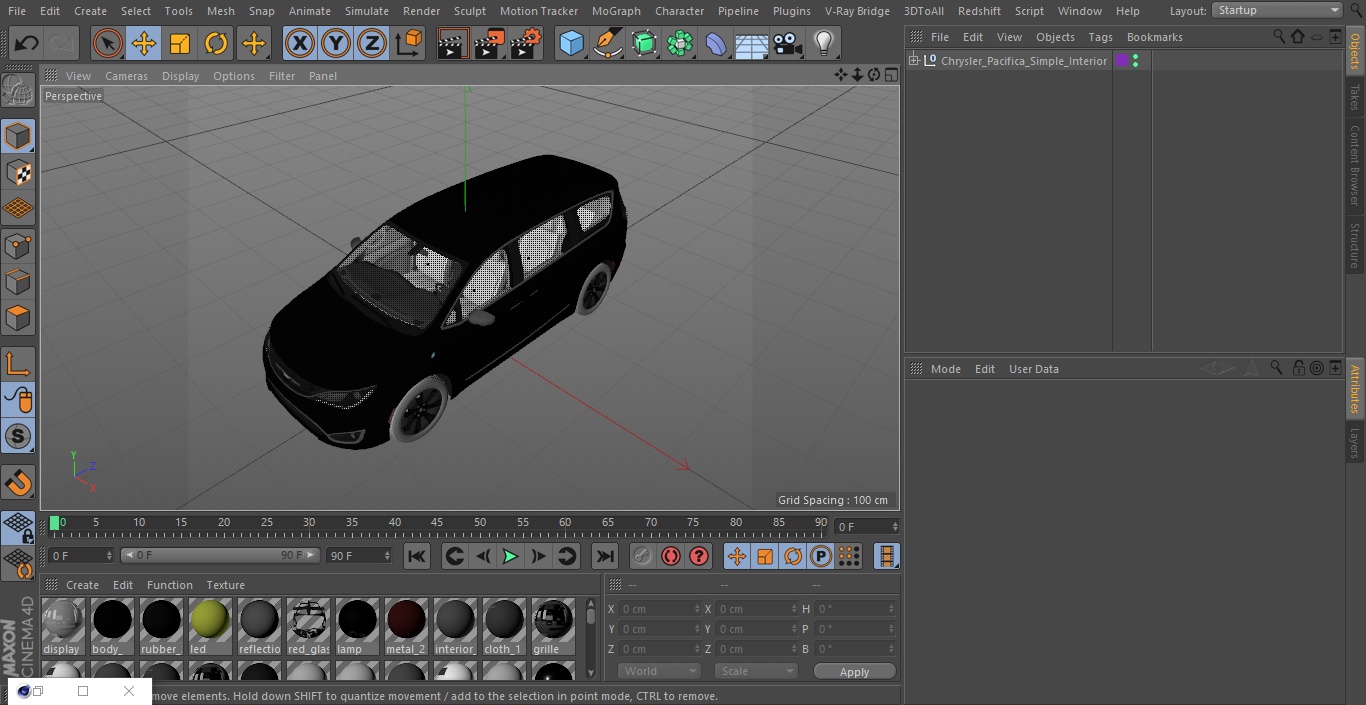Toggle X-axis lock button
The width and height of the screenshot is (1366, 705).
click(299, 43)
